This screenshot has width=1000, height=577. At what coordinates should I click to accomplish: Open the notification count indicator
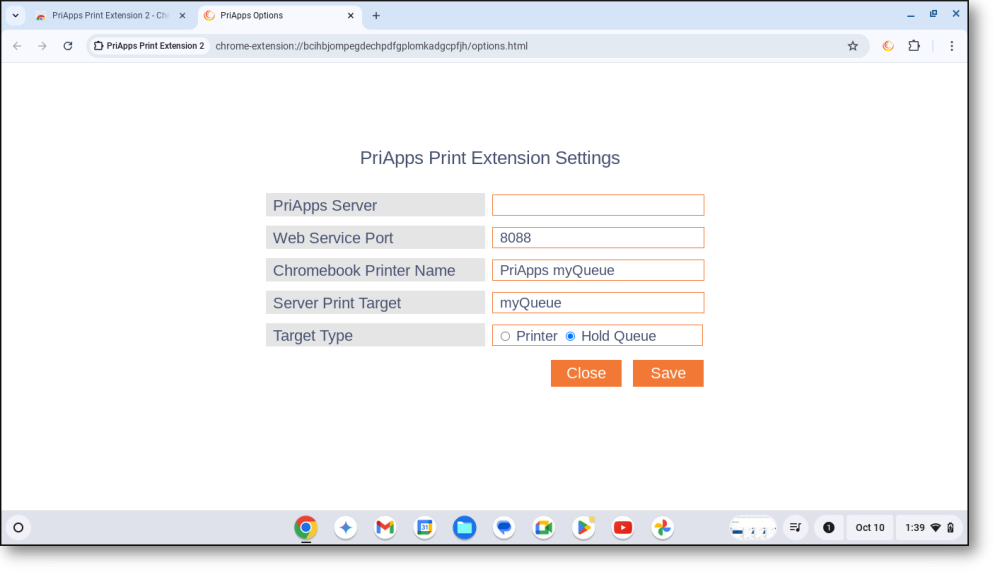pyautogui.click(x=828, y=528)
